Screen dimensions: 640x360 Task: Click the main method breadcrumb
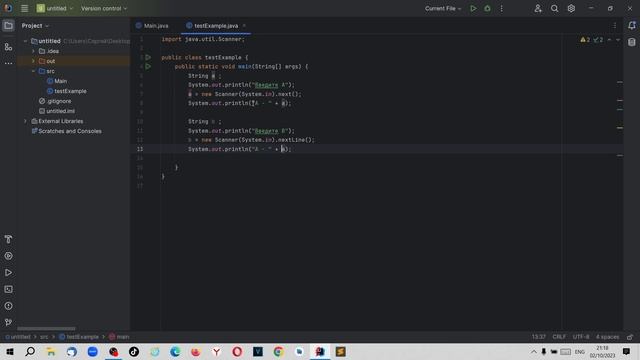click(119, 337)
